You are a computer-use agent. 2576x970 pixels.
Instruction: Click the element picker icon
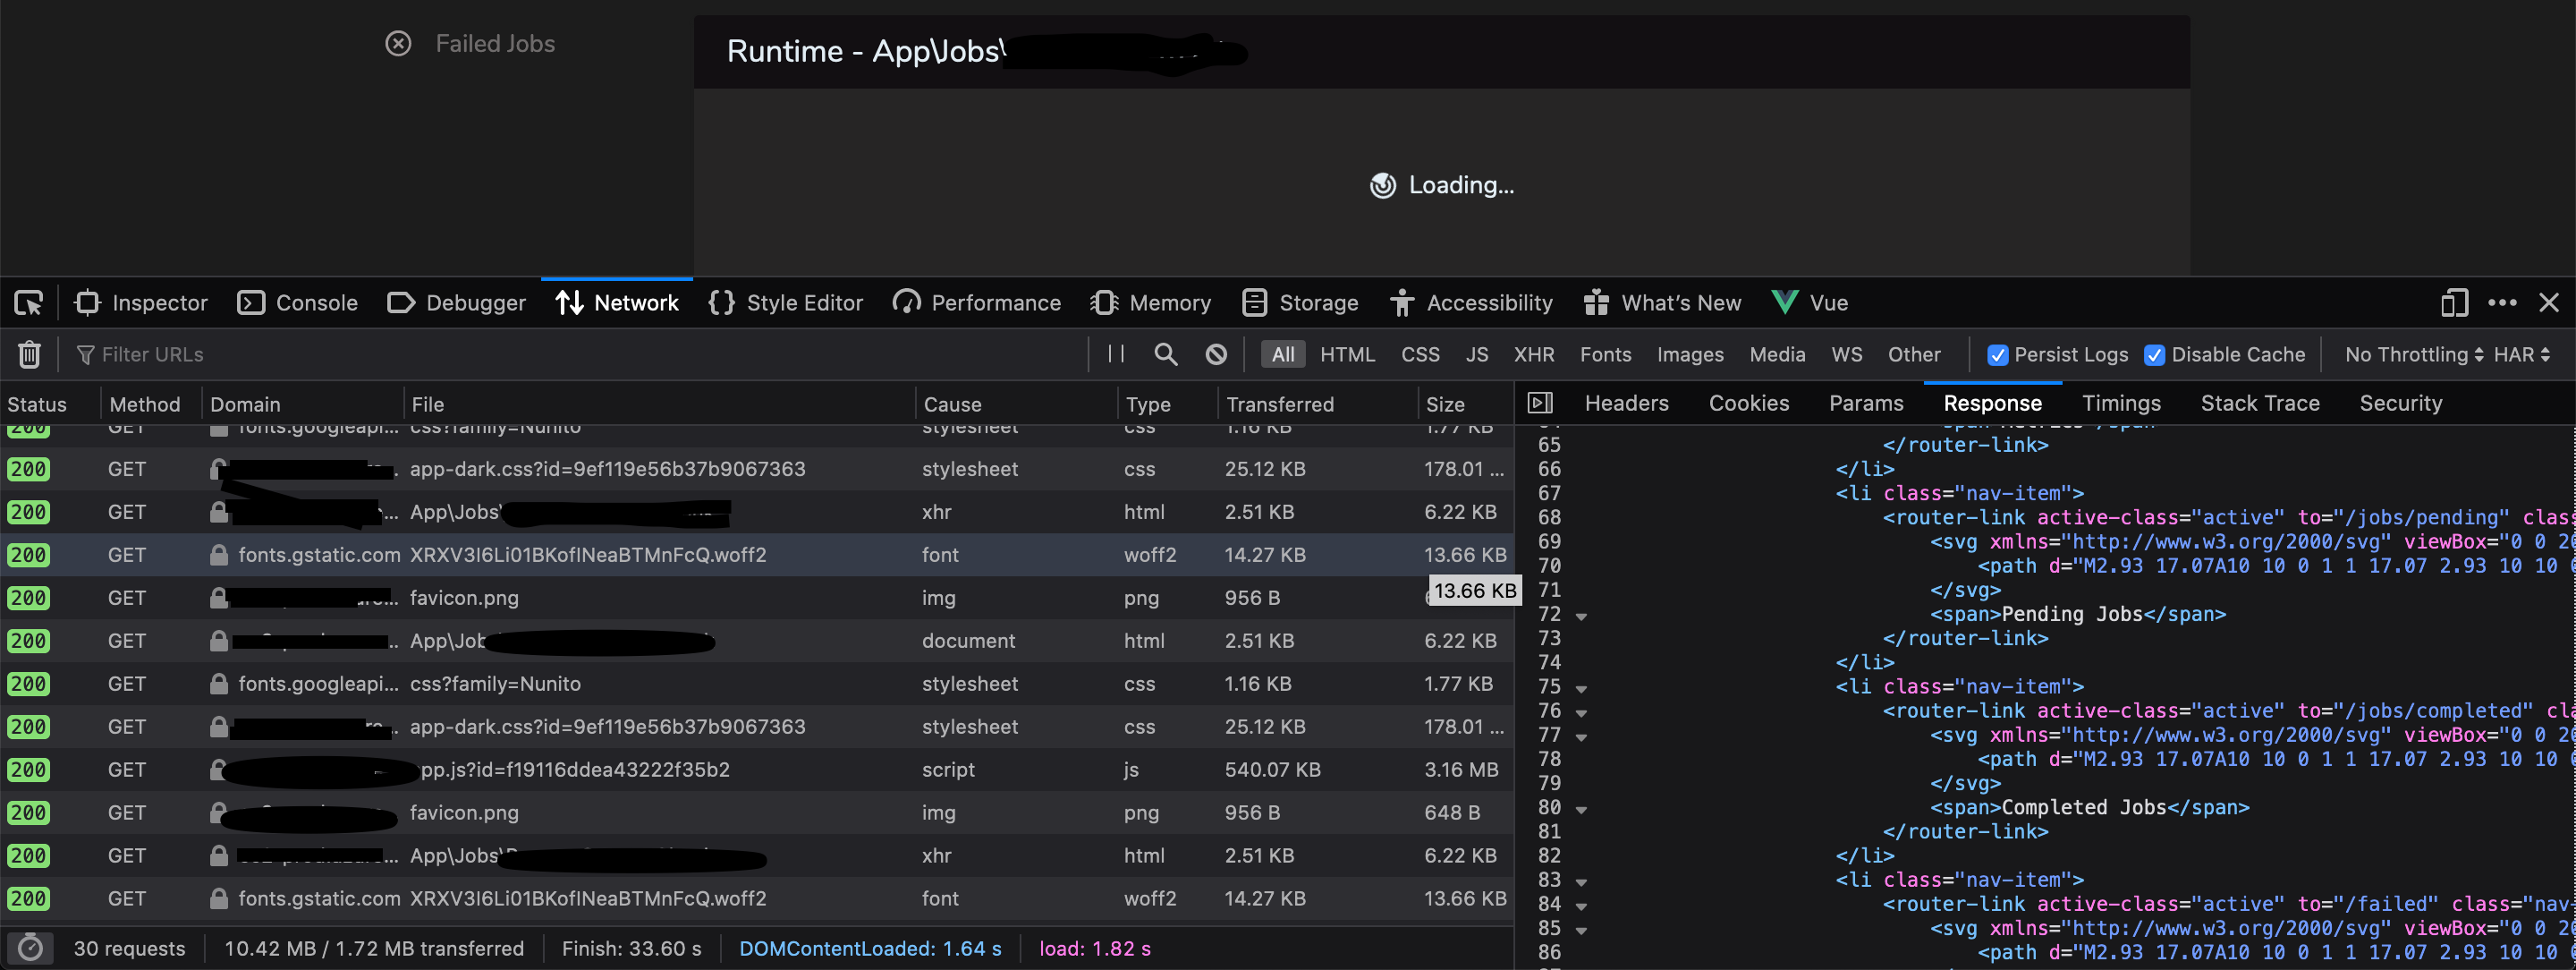(29, 303)
